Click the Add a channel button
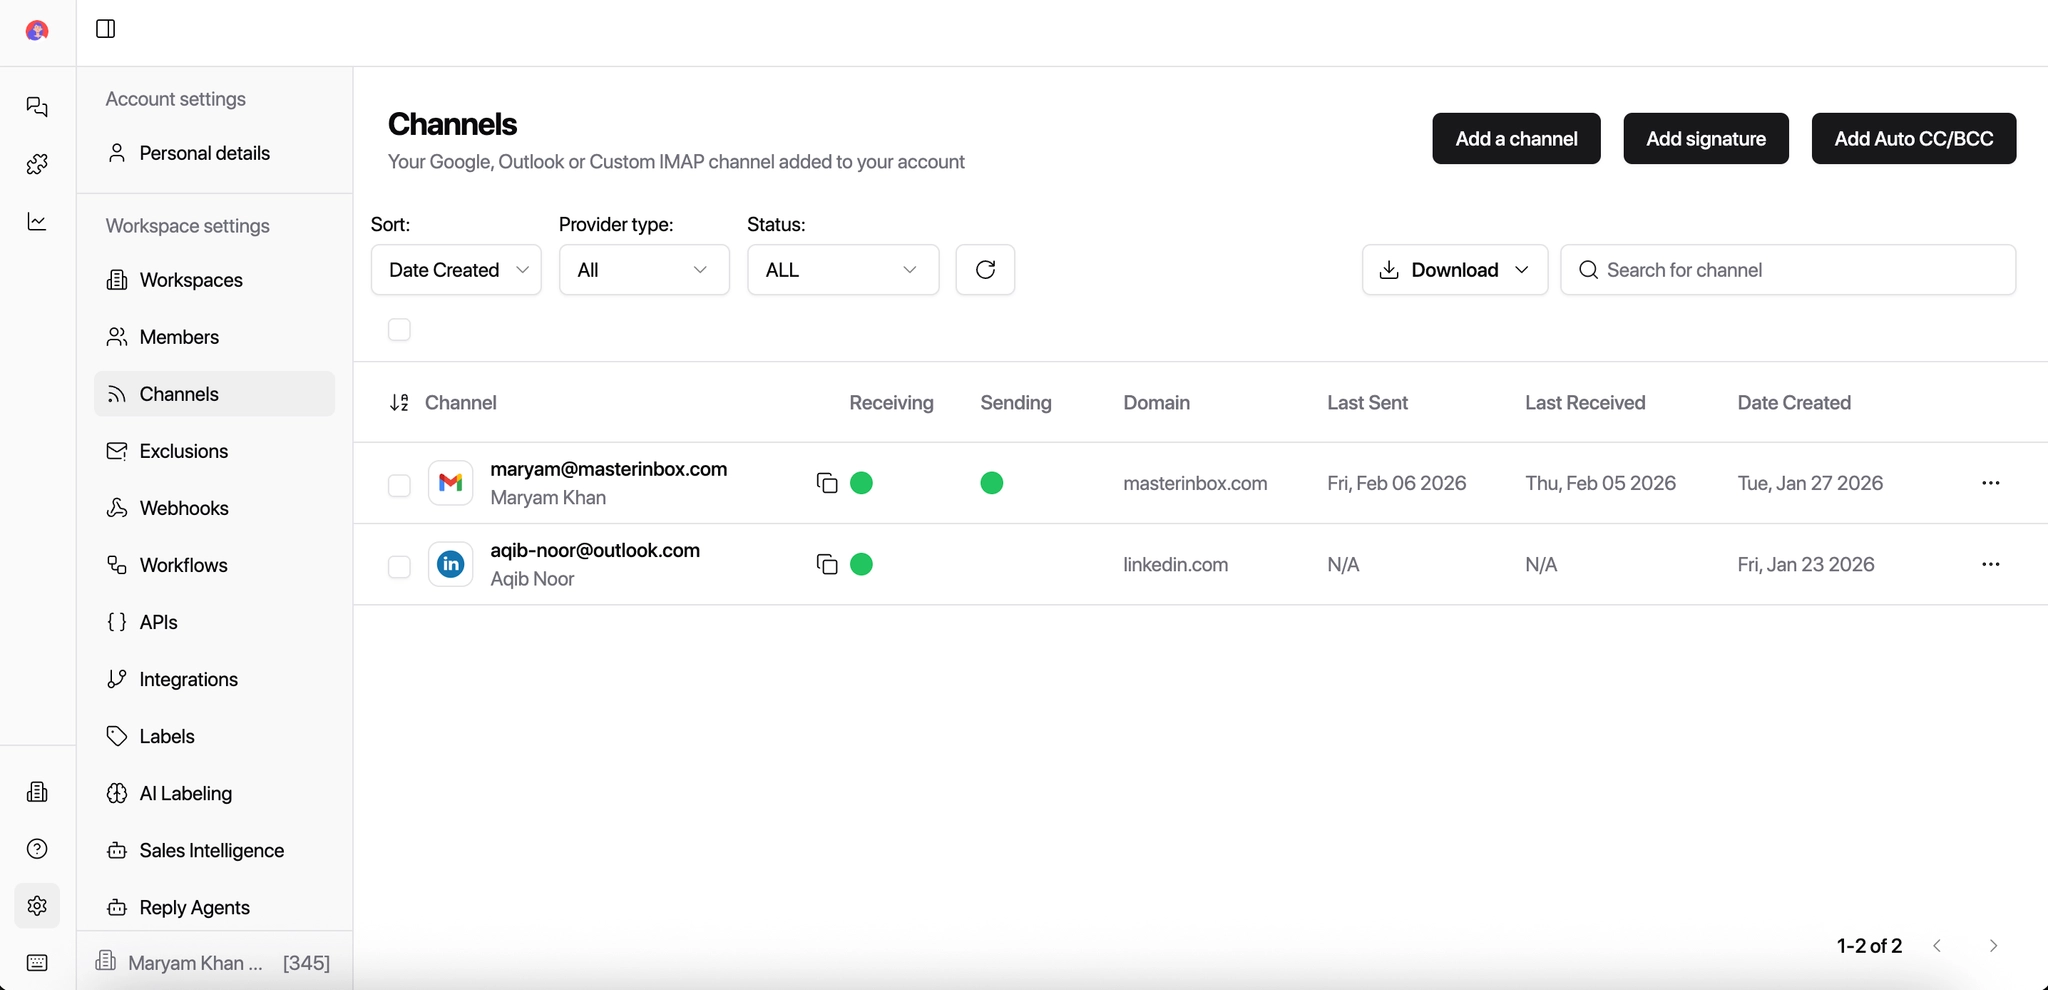Image resolution: width=2048 pixels, height=990 pixels. pos(1515,138)
